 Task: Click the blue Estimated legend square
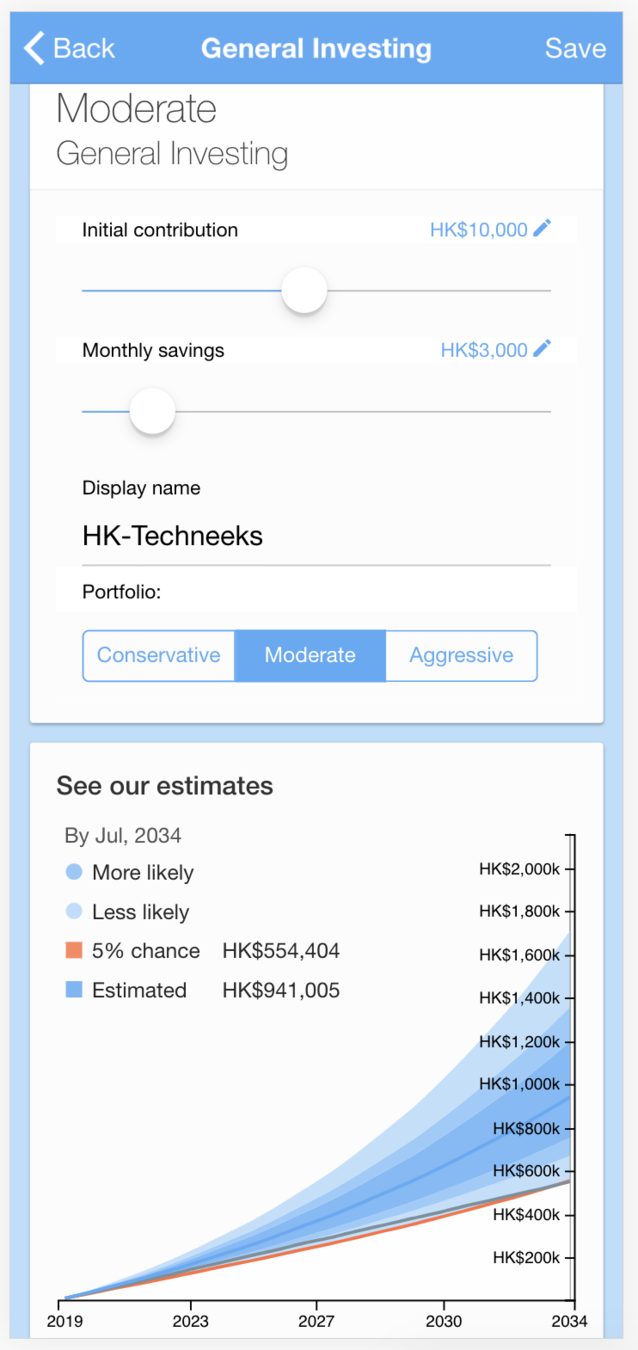[73, 990]
